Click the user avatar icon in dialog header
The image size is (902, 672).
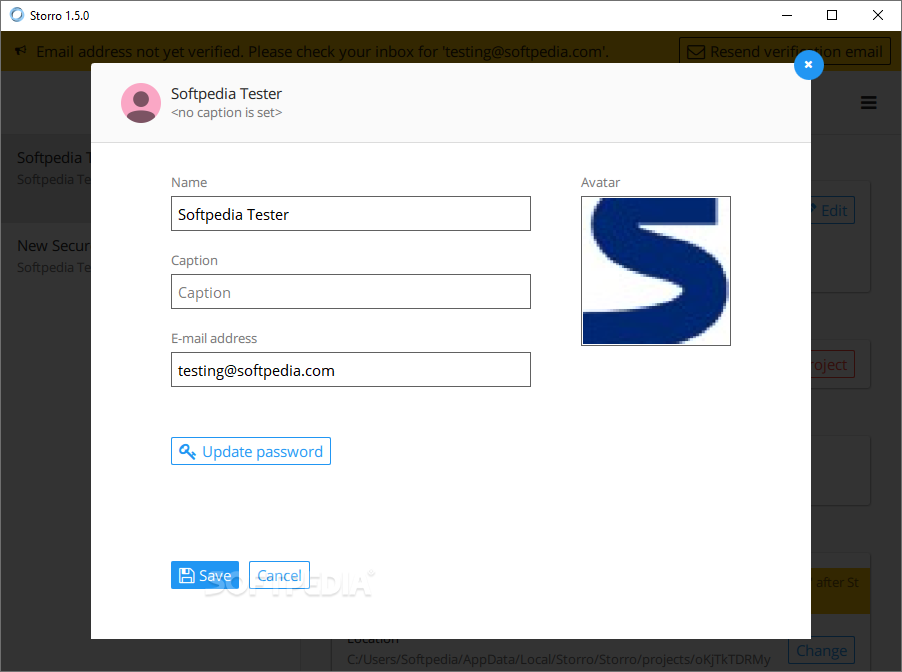pyautogui.click(x=141, y=103)
